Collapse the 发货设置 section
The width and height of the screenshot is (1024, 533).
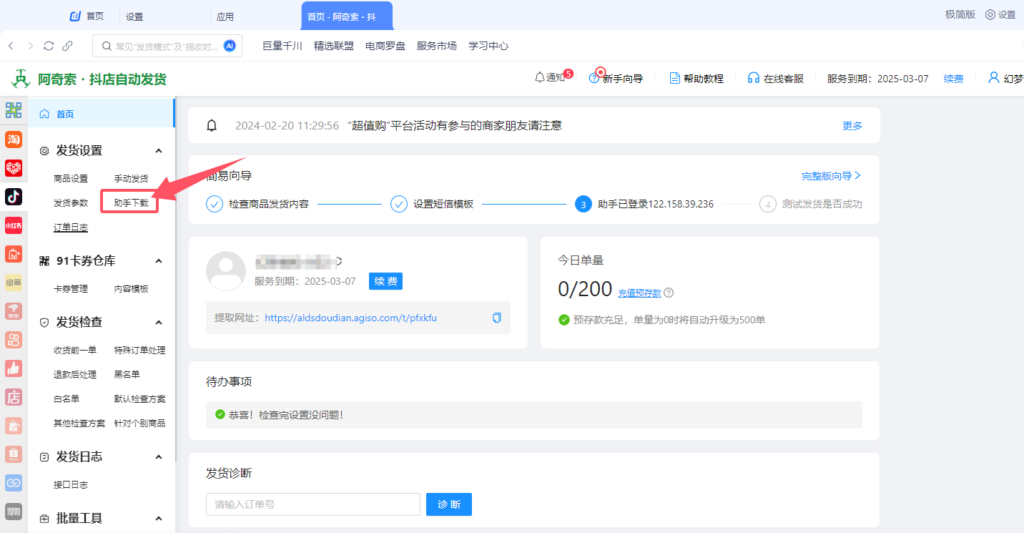point(159,151)
